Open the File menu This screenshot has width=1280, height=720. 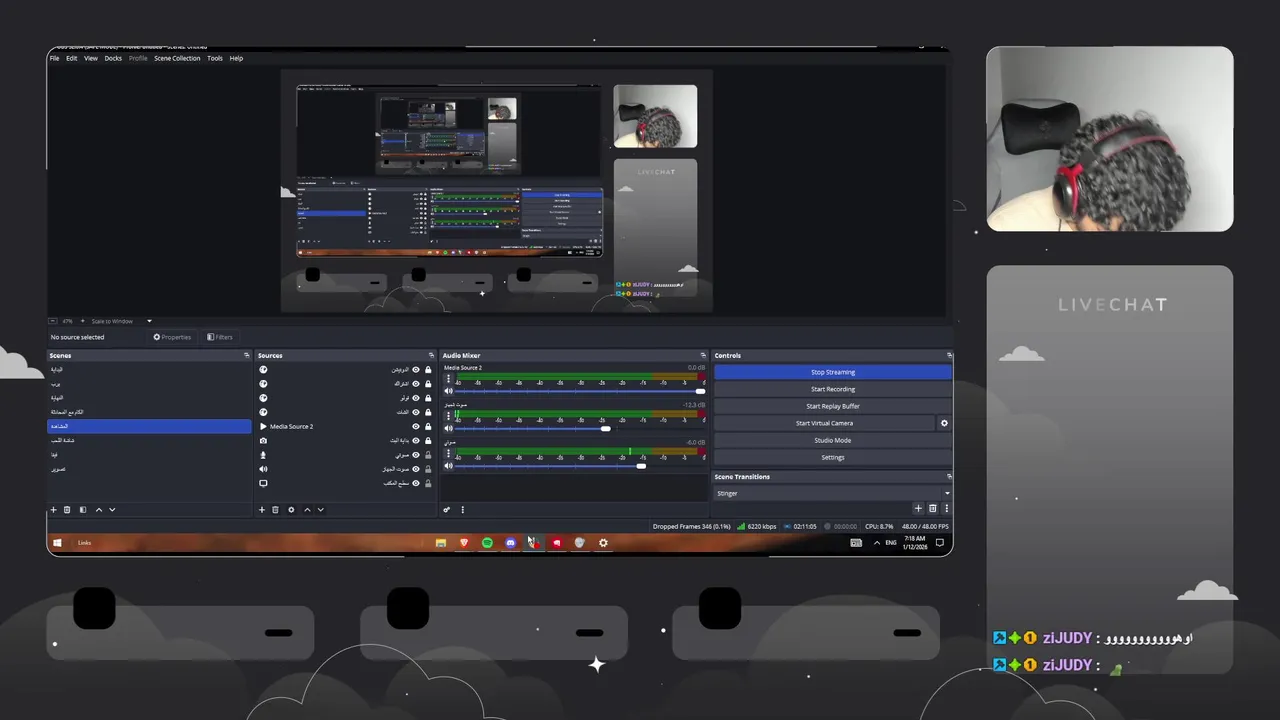tap(54, 58)
